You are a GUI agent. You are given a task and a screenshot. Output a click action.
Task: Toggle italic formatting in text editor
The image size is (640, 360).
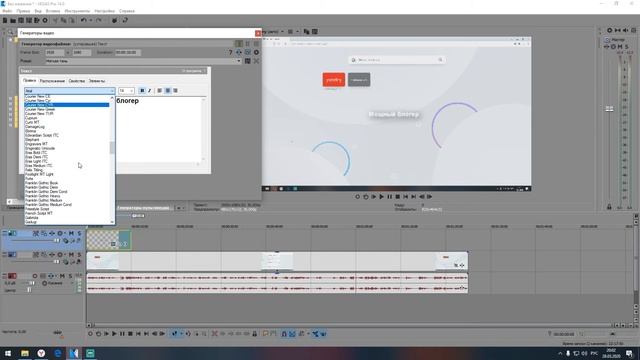[149, 91]
